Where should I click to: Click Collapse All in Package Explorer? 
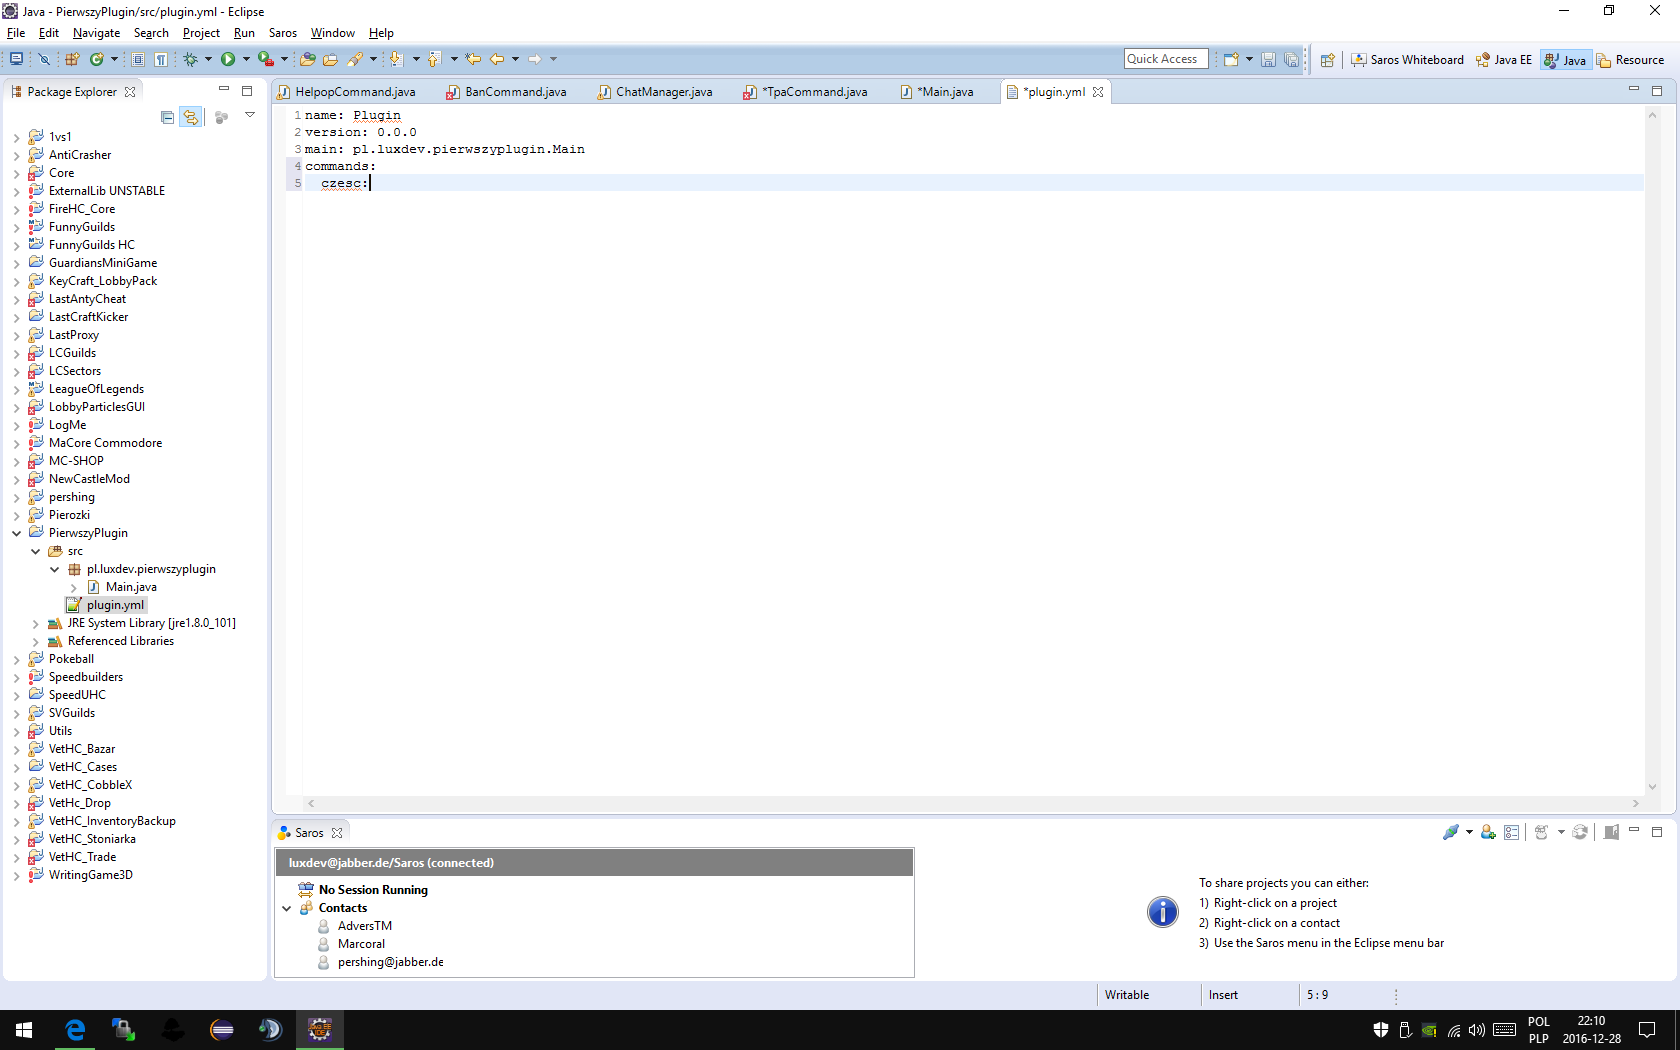click(x=167, y=117)
